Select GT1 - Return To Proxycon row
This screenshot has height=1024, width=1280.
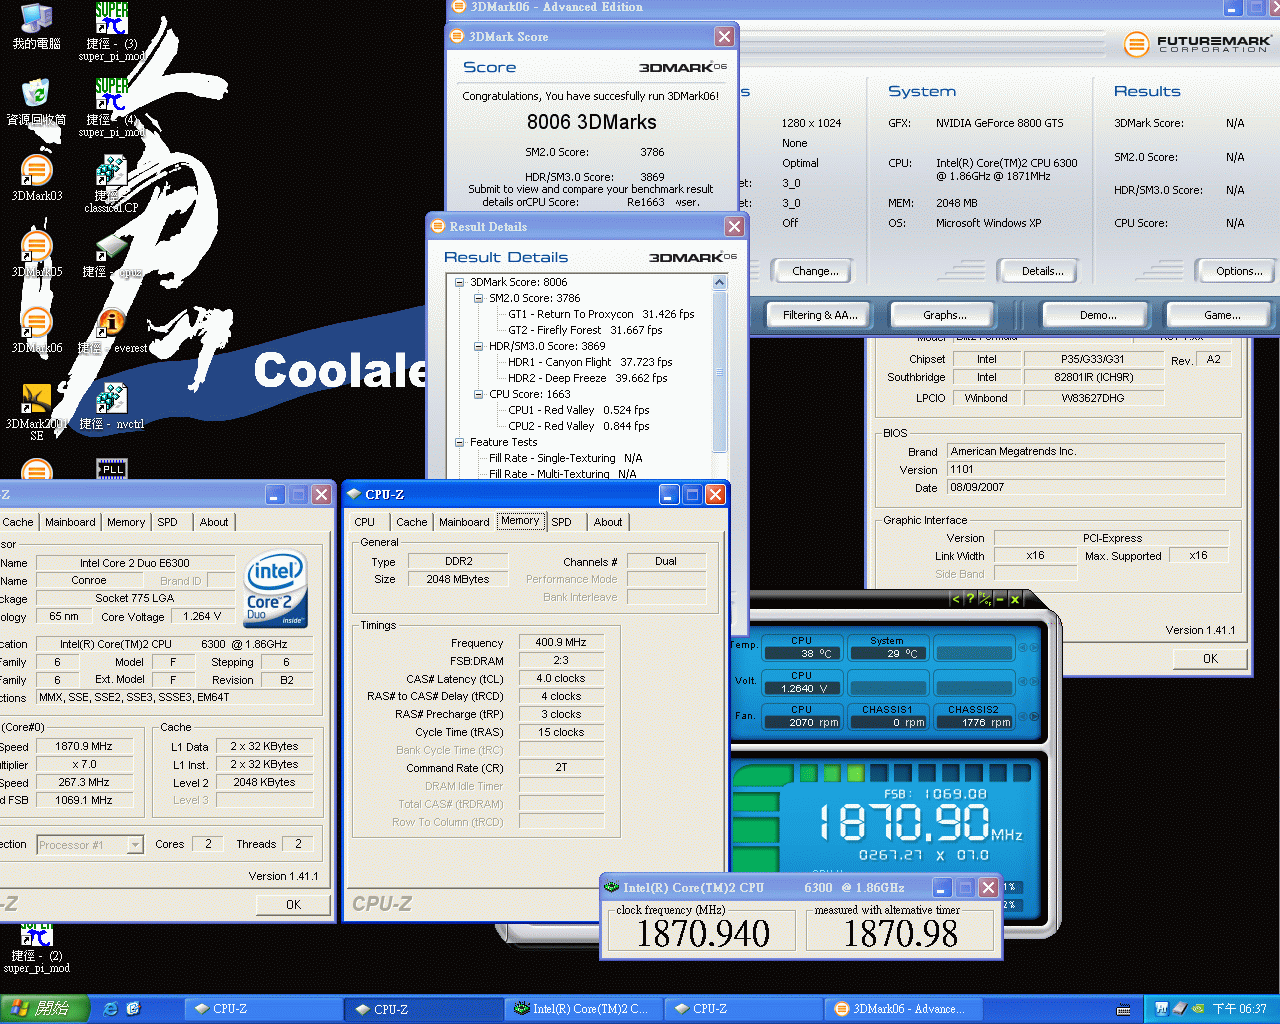tap(600, 314)
